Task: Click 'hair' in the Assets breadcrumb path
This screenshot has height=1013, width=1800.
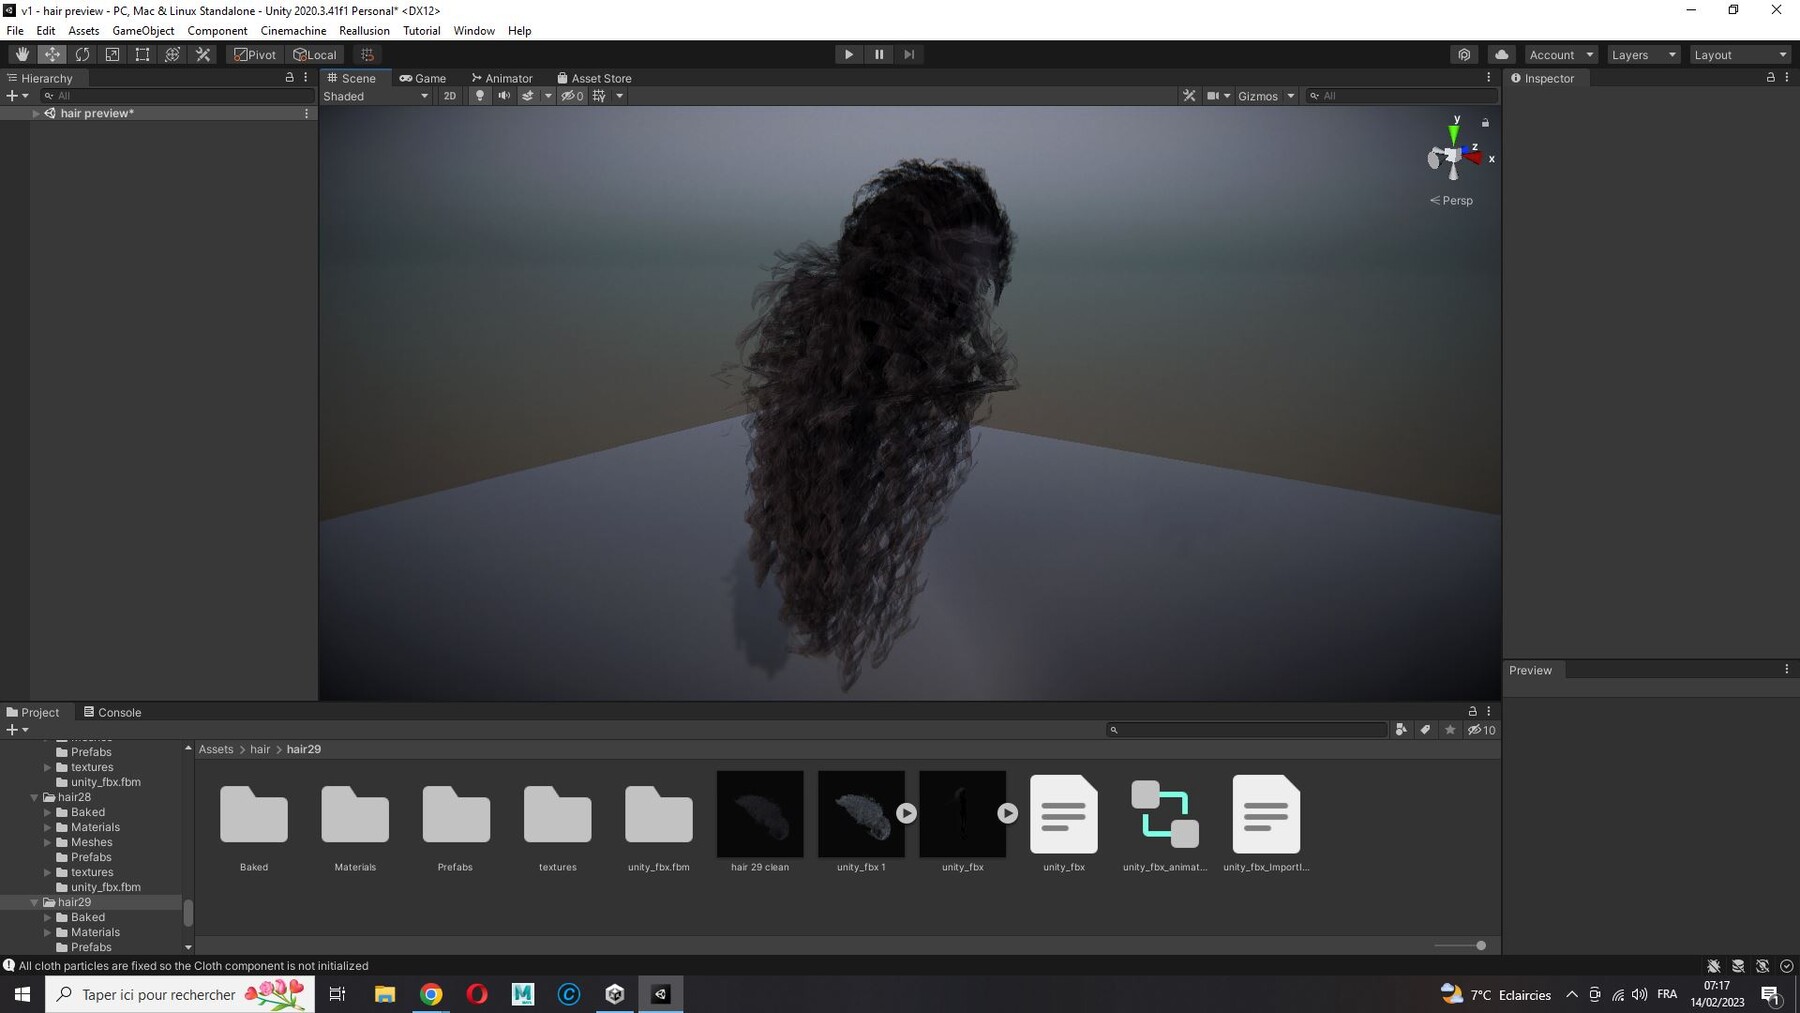Action: click(x=260, y=749)
